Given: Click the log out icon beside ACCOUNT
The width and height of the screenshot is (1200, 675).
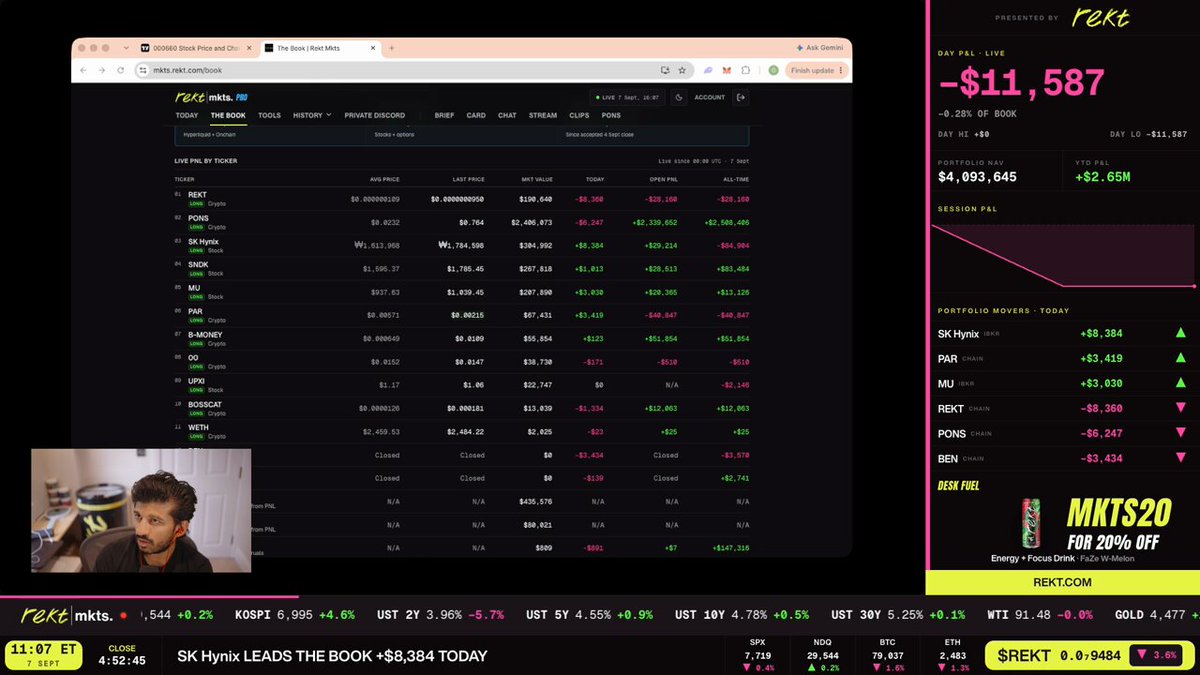Looking at the screenshot, I should point(740,97).
